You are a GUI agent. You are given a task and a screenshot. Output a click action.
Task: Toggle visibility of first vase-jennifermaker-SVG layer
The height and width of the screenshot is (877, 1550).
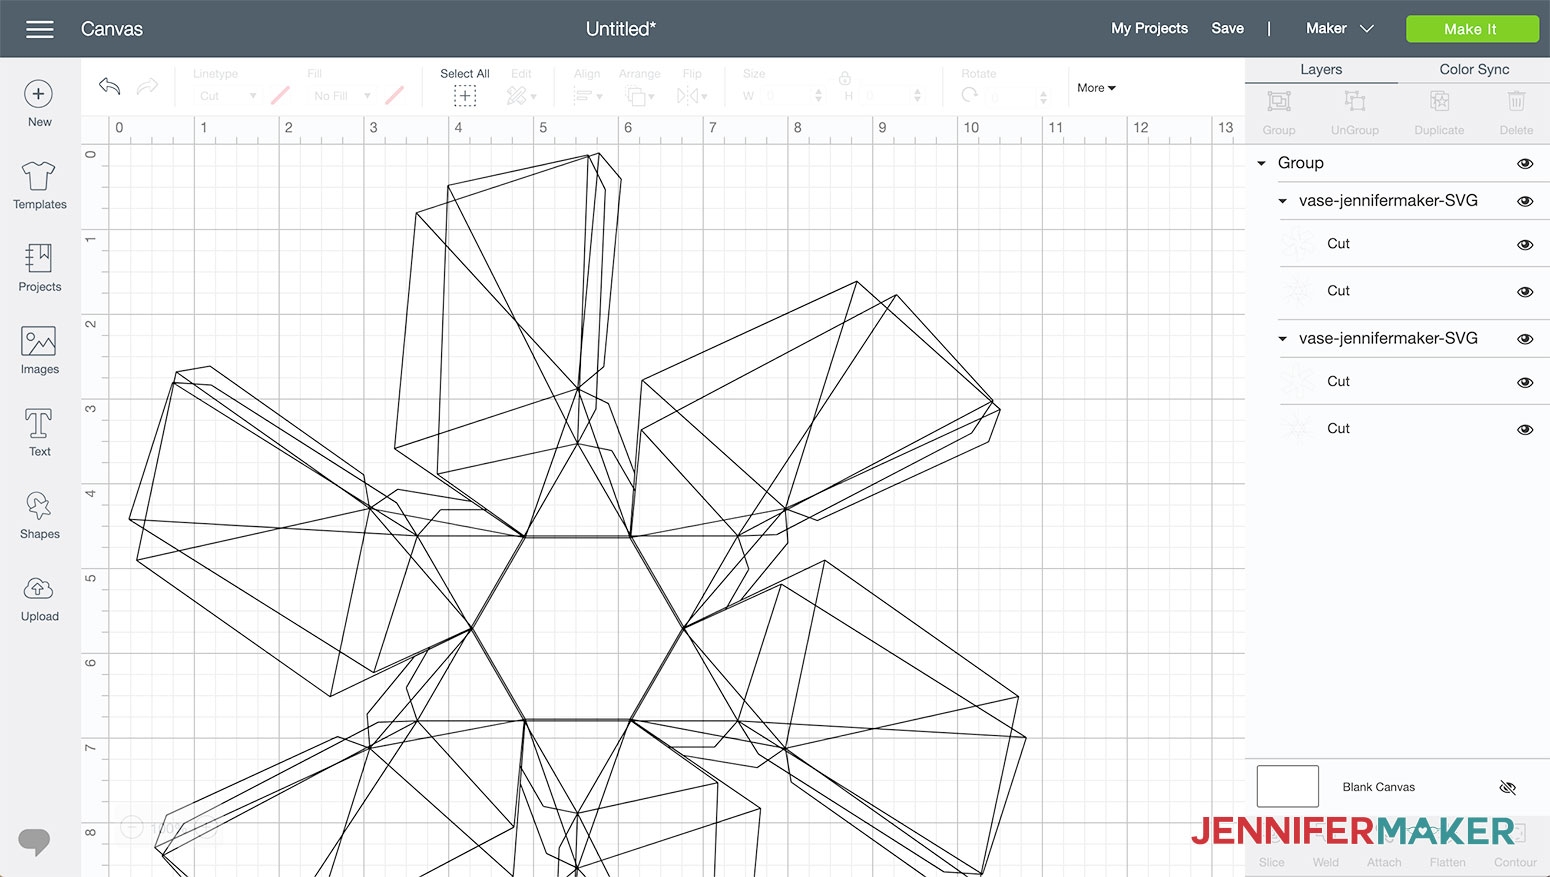click(x=1524, y=201)
